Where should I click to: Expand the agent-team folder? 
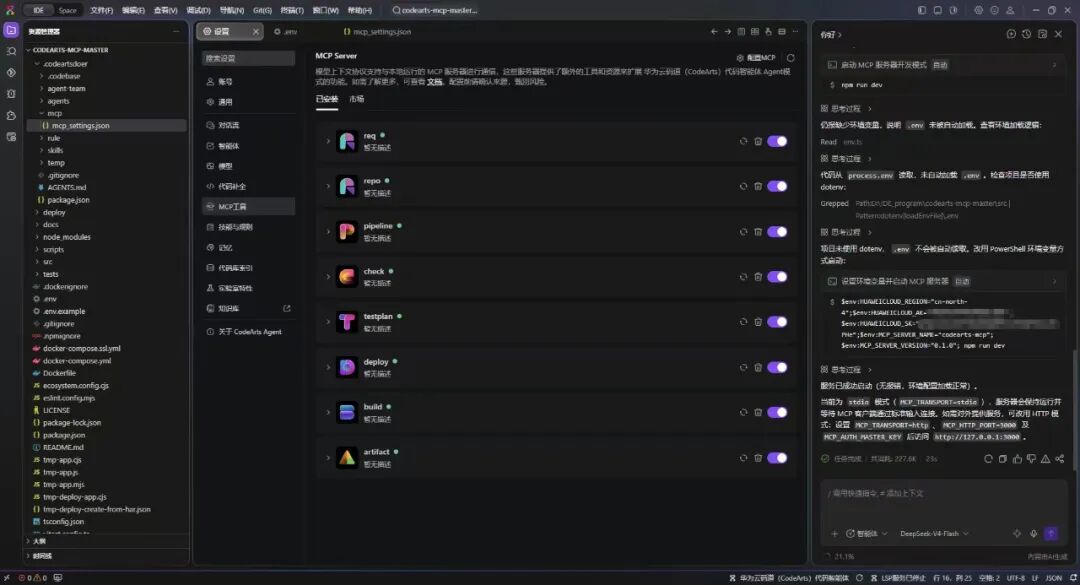pyautogui.click(x=66, y=88)
